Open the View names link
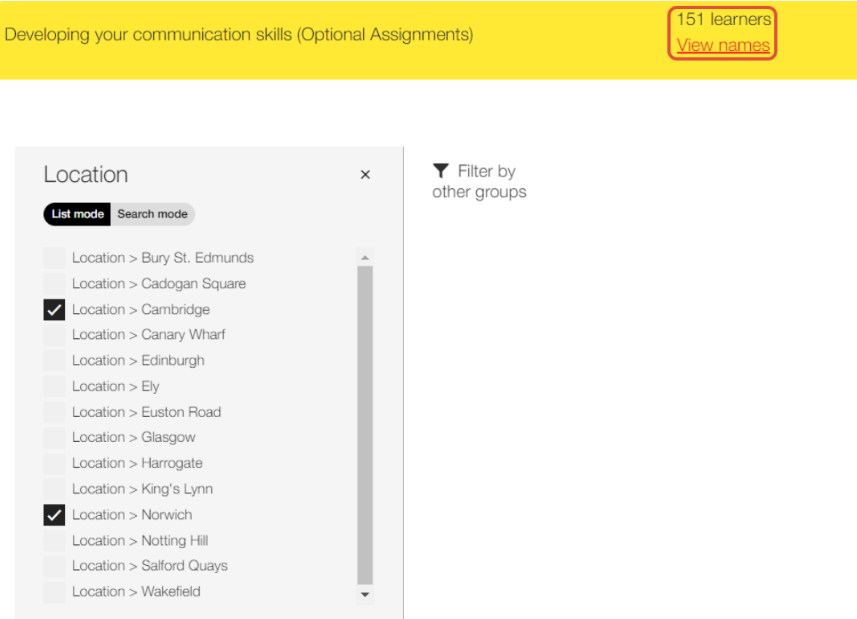857x619 pixels. tap(723, 45)
